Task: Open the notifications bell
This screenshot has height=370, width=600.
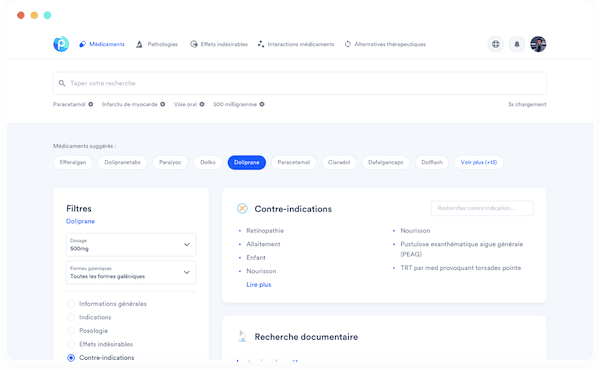Action: pos(517,44)
